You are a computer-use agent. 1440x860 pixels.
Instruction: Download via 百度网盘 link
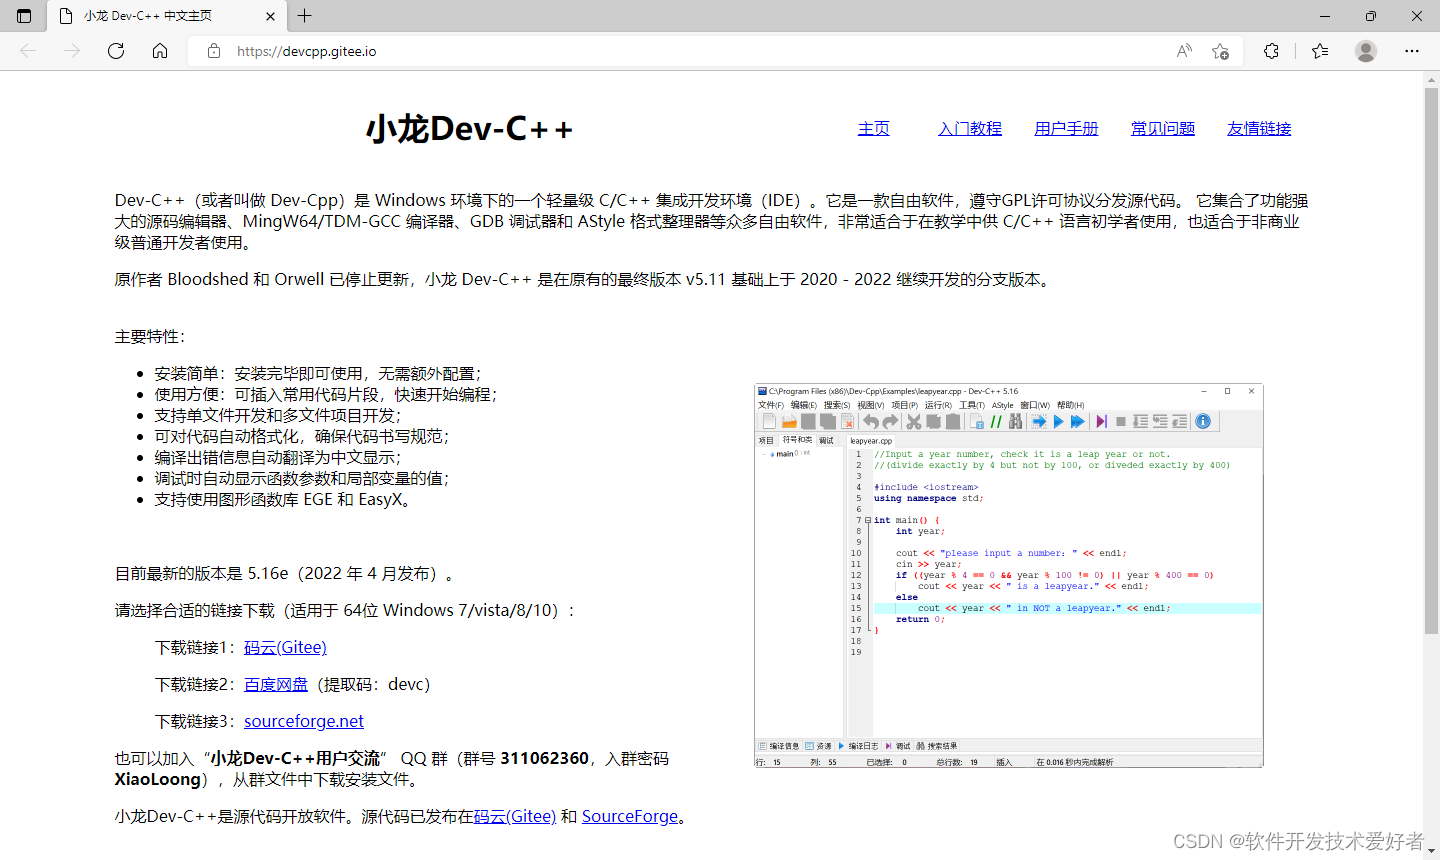point(276,685)
